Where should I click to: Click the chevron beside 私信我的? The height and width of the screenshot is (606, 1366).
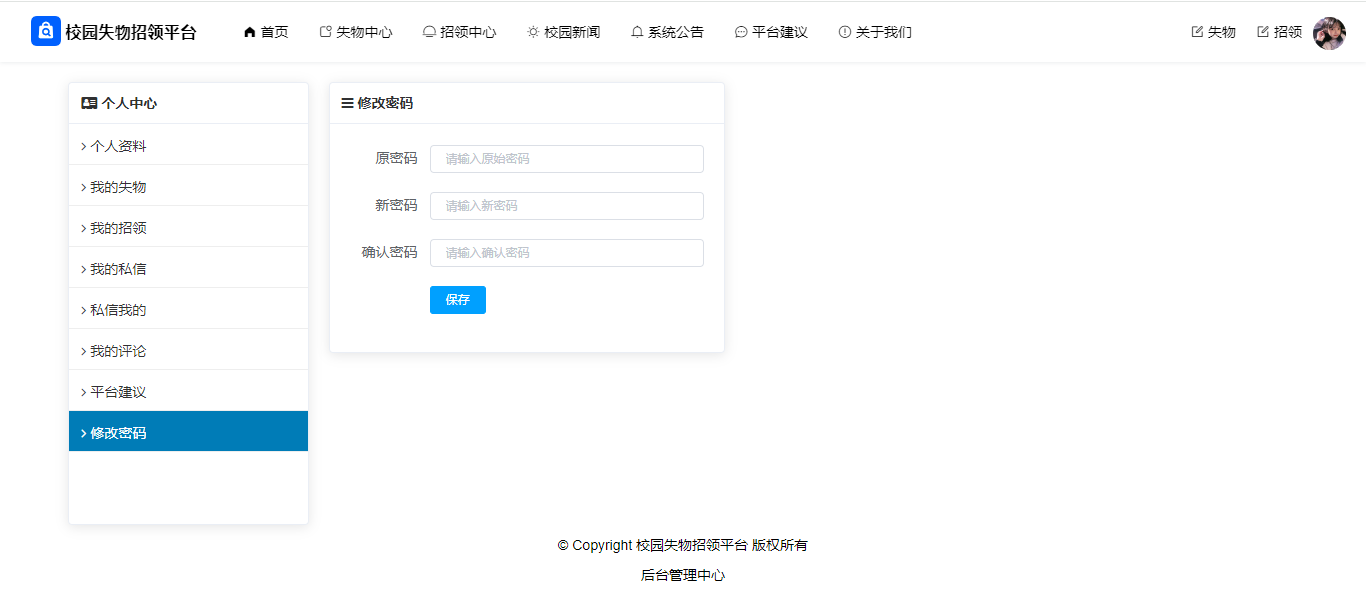pyautogui.click(x=84, y=310)
